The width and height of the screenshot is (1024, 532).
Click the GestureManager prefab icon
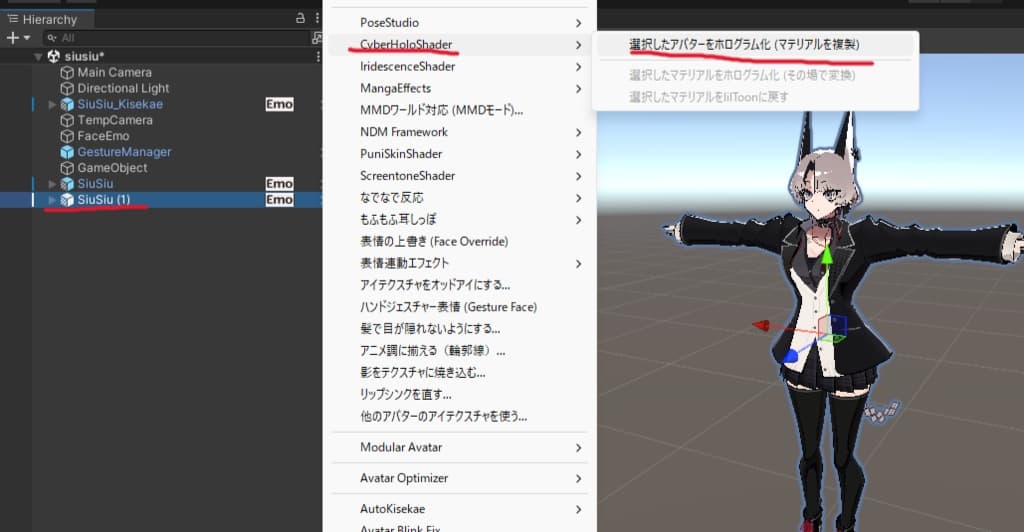coord(67,152)
